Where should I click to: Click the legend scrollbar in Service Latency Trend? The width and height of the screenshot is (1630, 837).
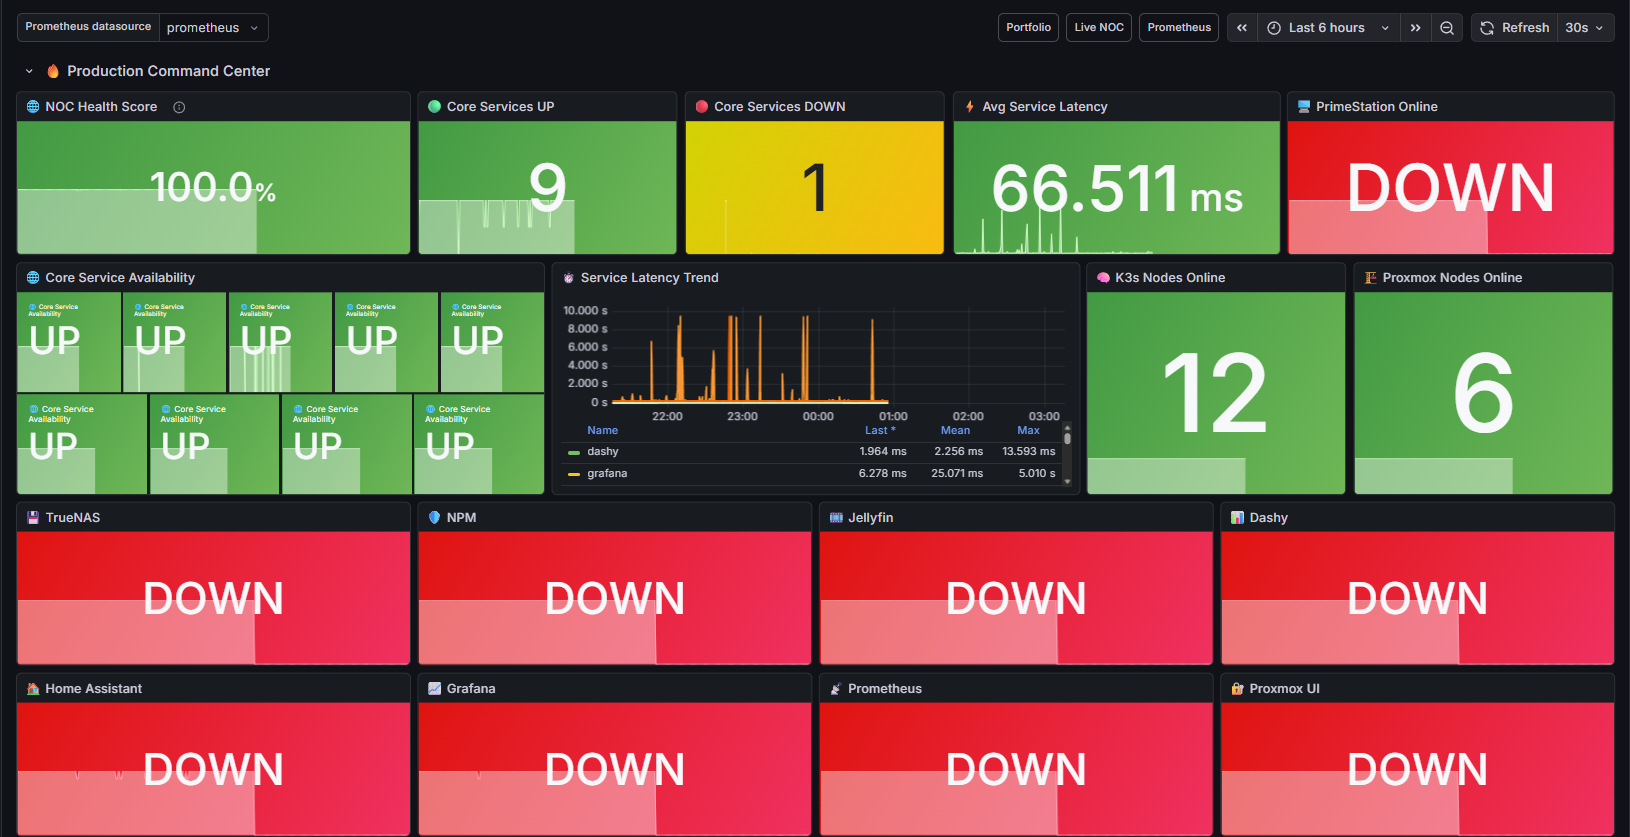(x=1067, y=437)
